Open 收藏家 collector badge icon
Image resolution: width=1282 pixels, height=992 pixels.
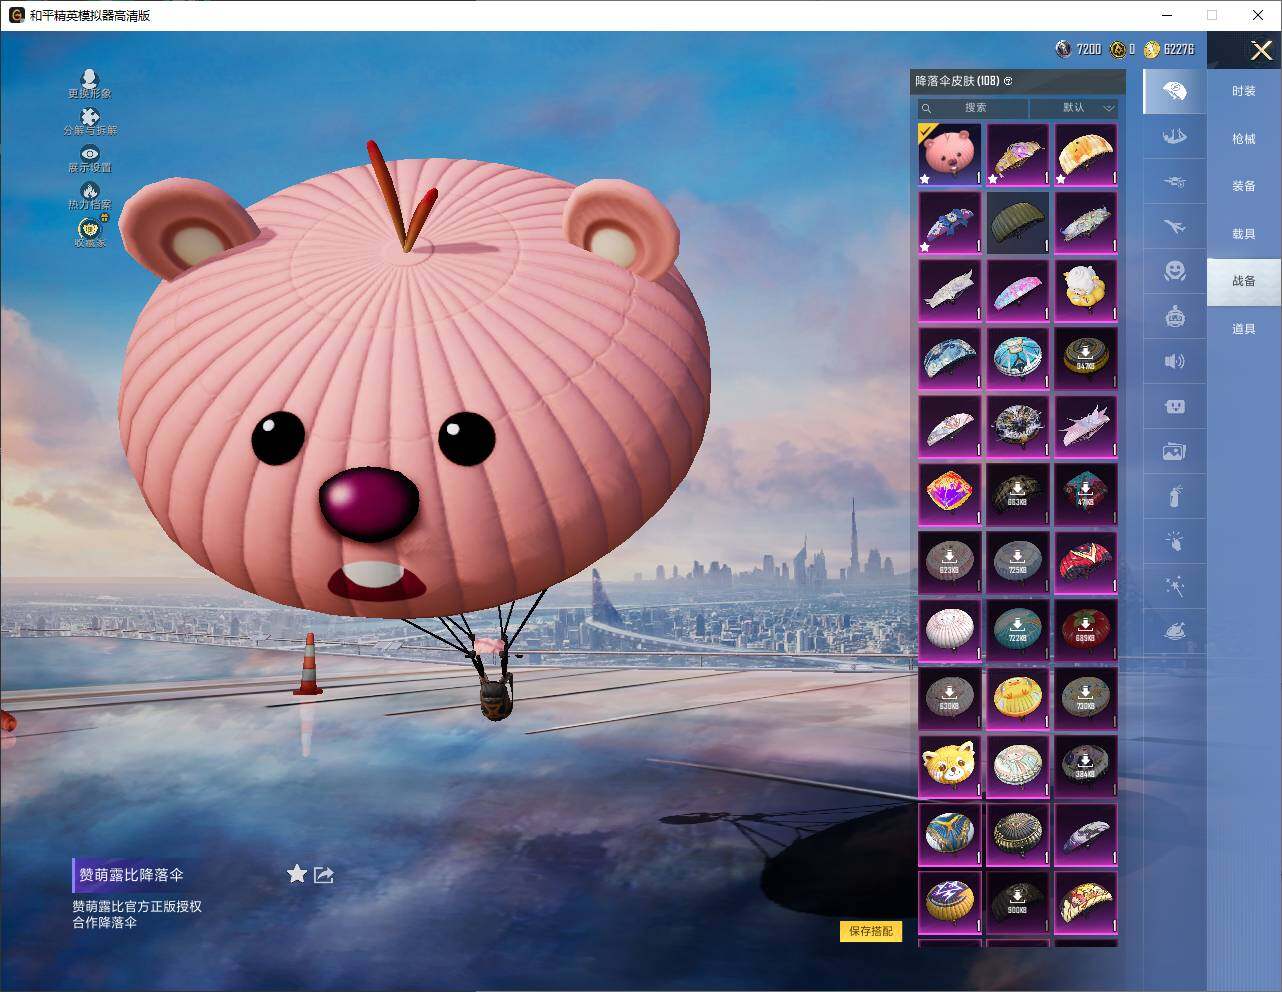(x=90, y=232)
